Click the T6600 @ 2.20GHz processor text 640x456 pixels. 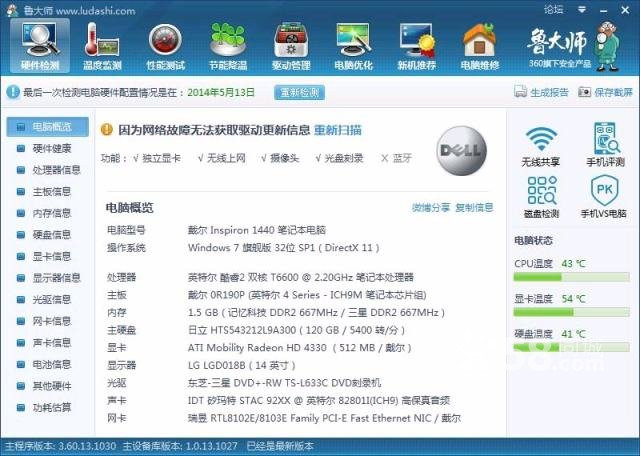(x=301, y=278)
